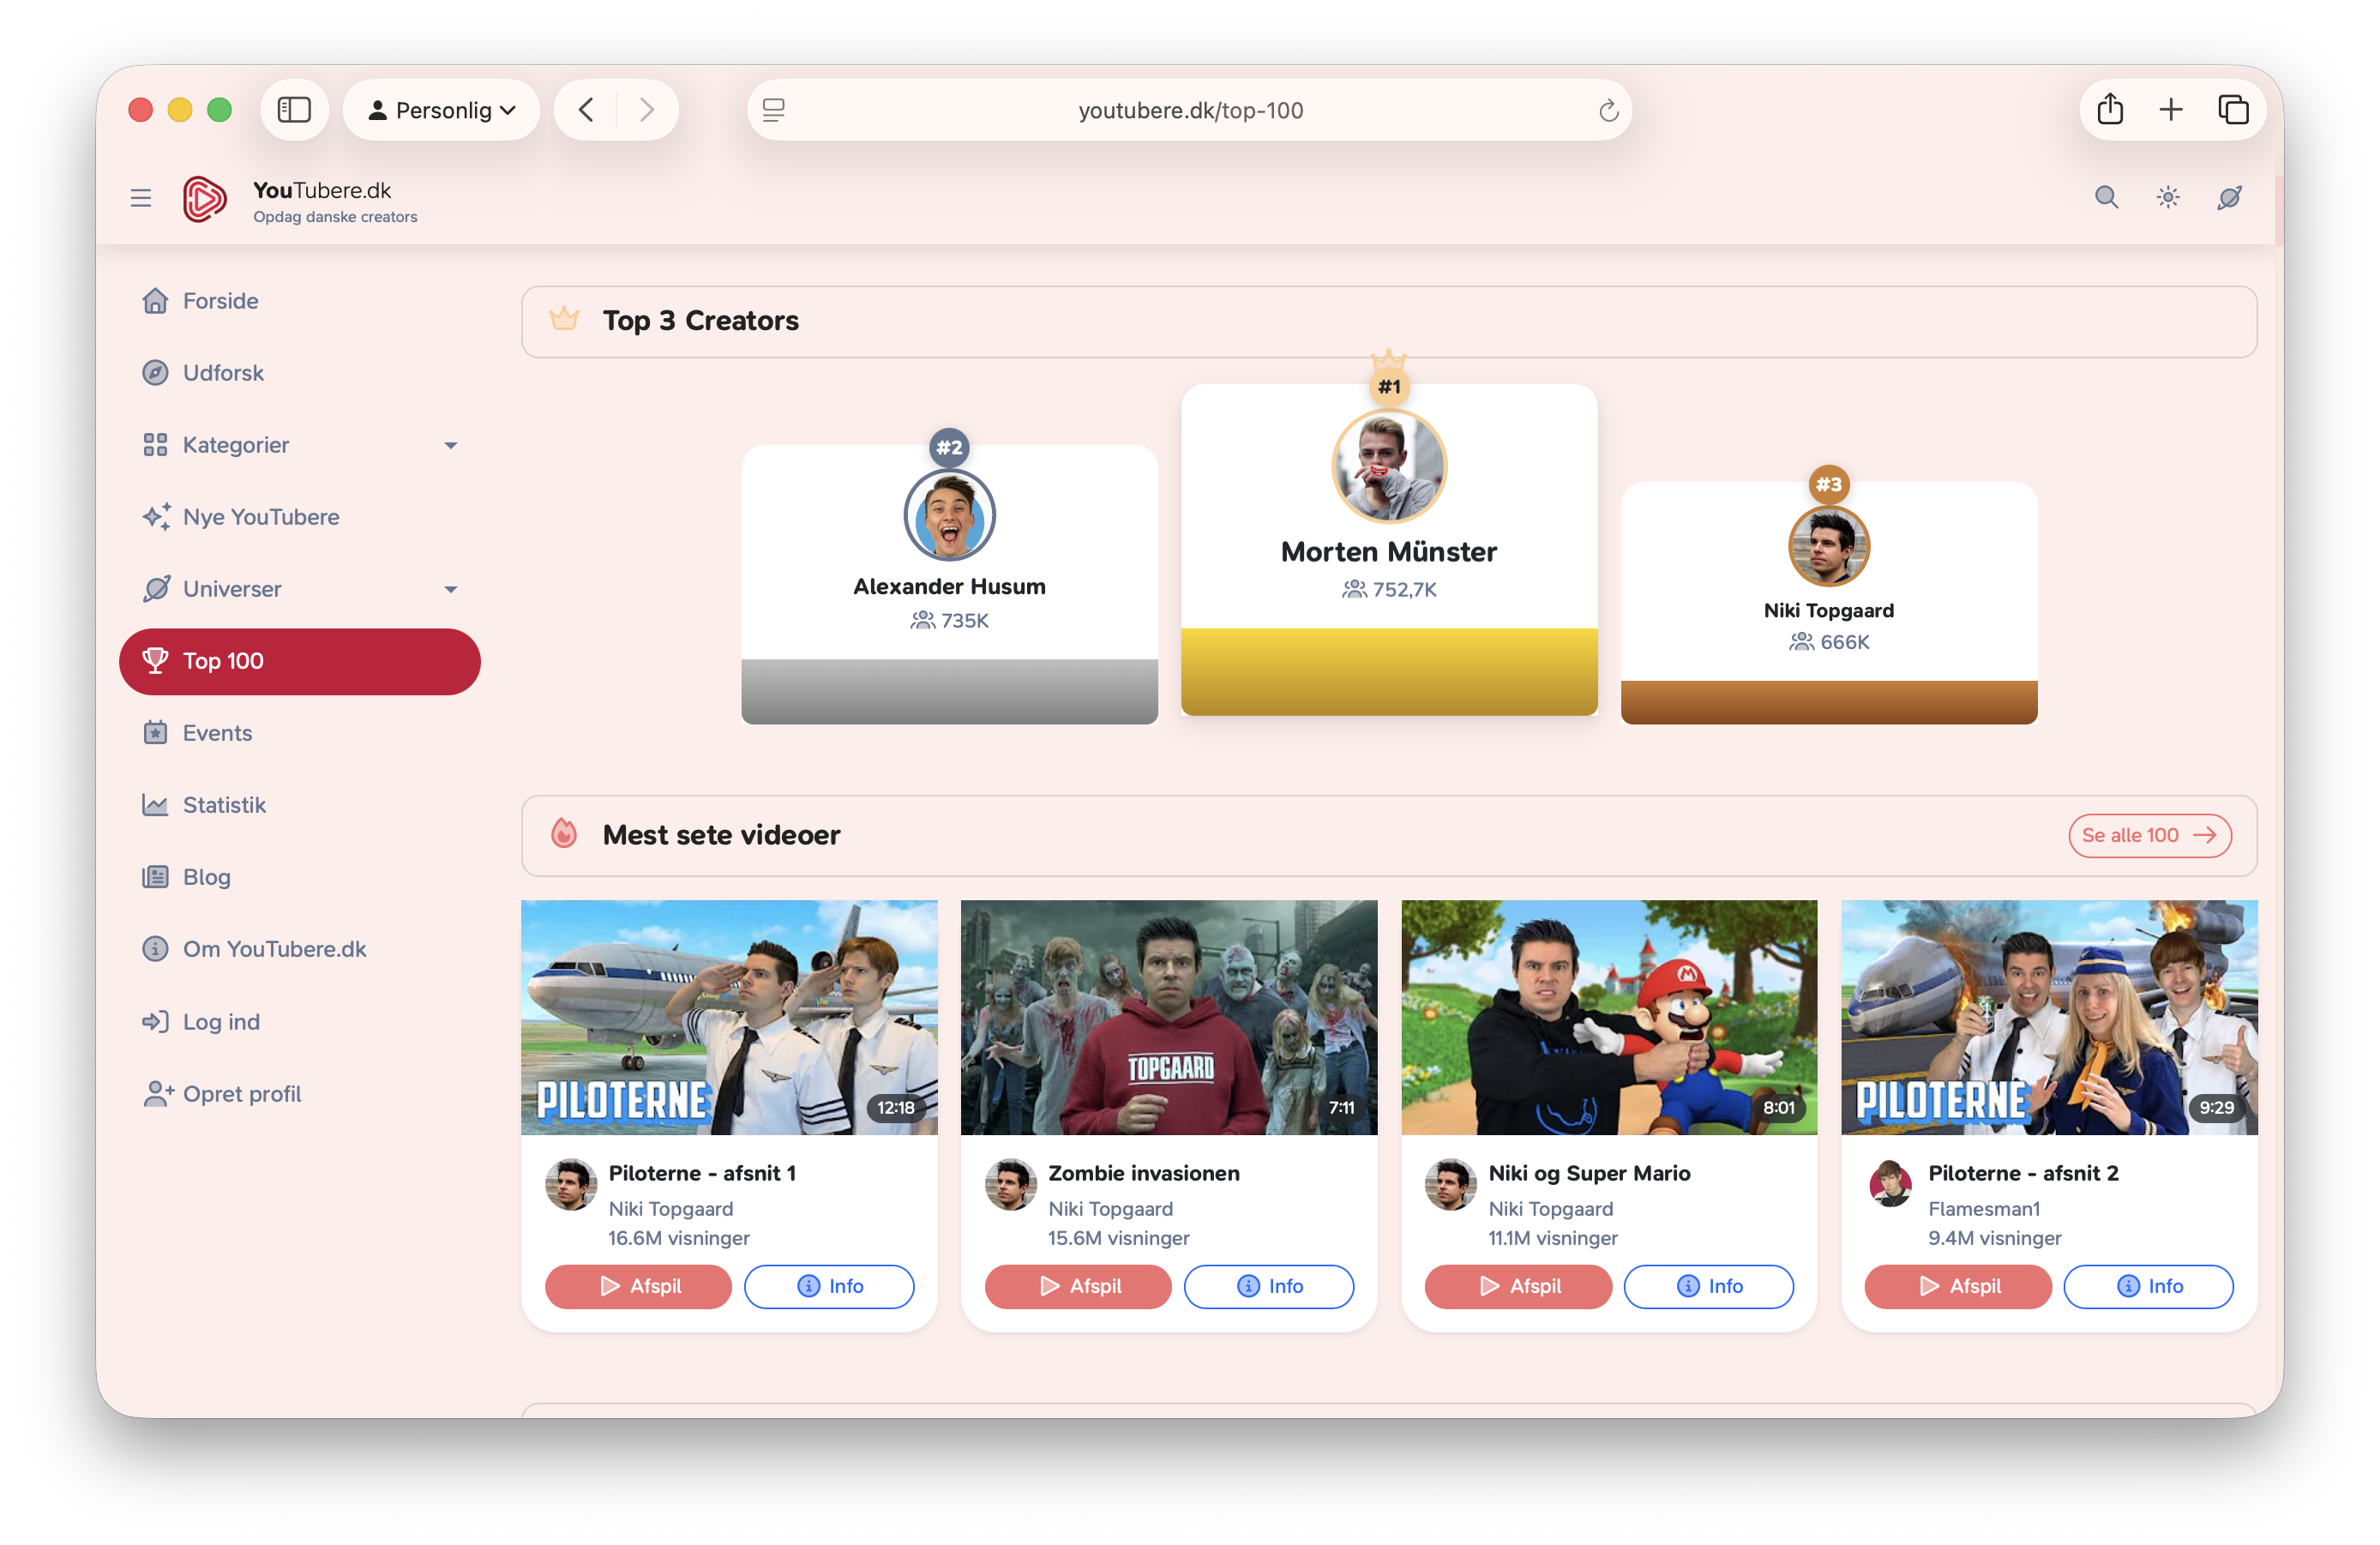Open the site search magnifier icon

pyautogui.click(x=2106, y=197)
